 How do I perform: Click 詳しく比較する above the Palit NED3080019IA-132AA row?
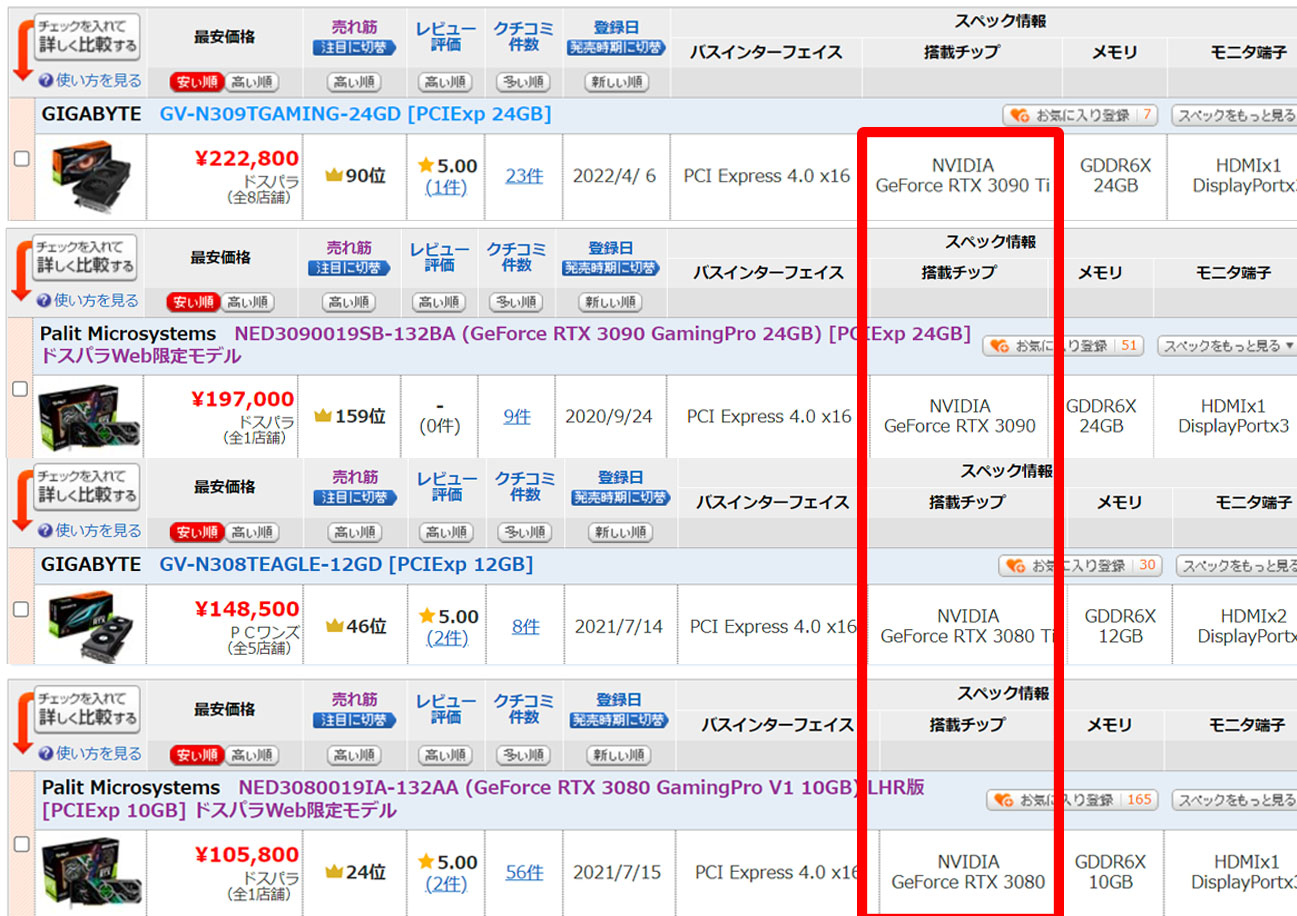point(87,709)
